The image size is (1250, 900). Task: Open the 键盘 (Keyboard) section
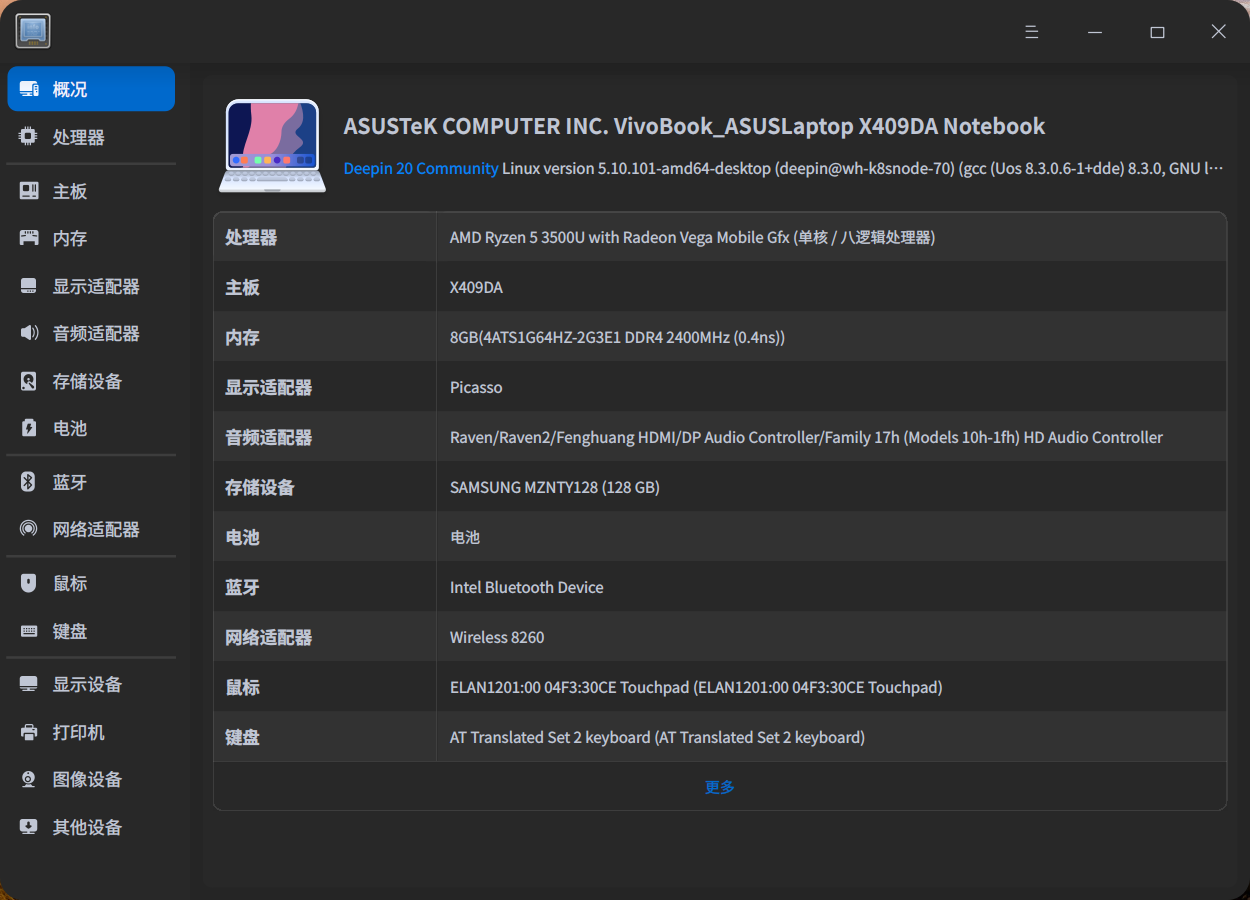pyautogui.click(x=70, y=630)
